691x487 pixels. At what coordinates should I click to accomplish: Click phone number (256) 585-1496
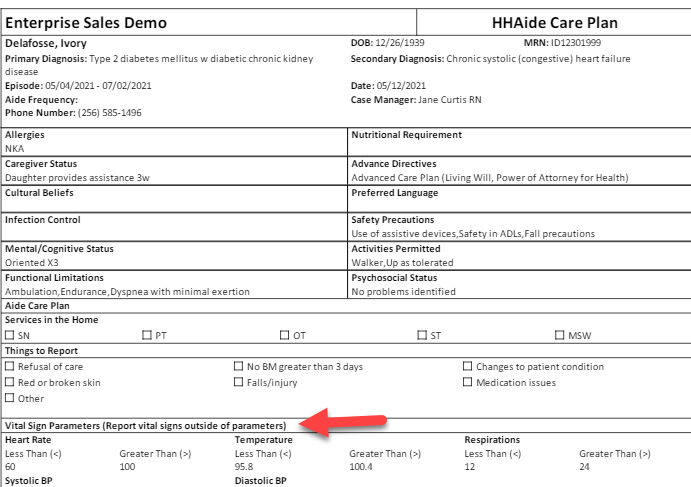pos(110,113)
